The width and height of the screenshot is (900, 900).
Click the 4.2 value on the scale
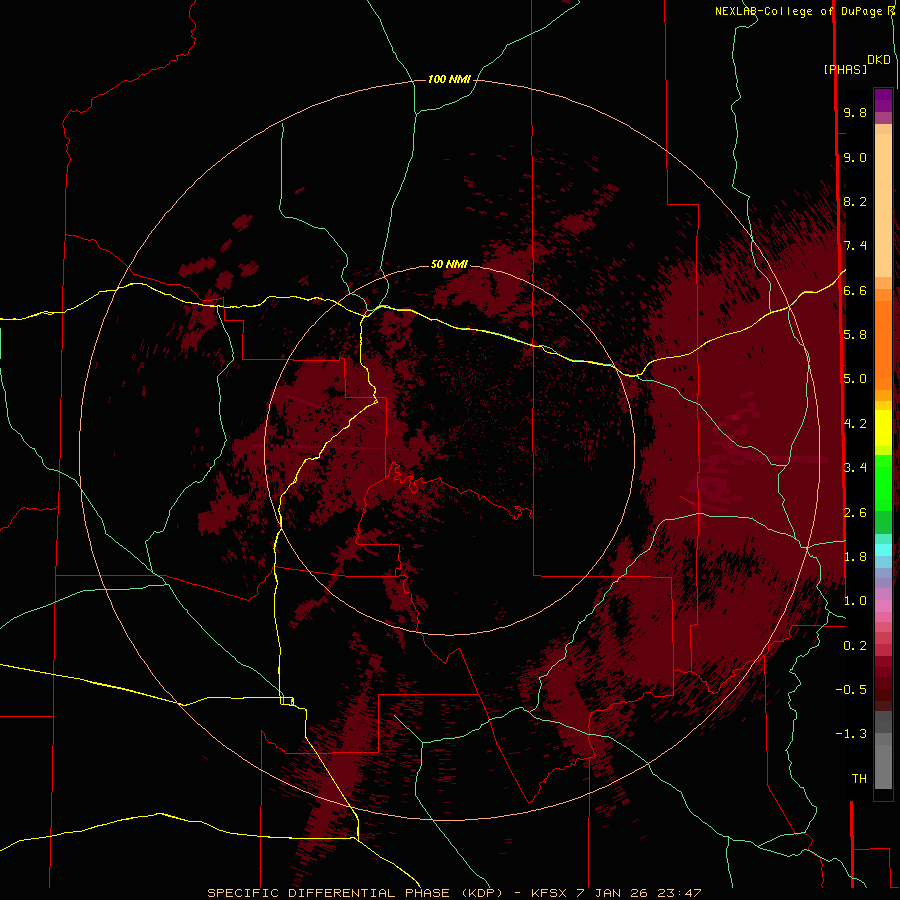855,424
